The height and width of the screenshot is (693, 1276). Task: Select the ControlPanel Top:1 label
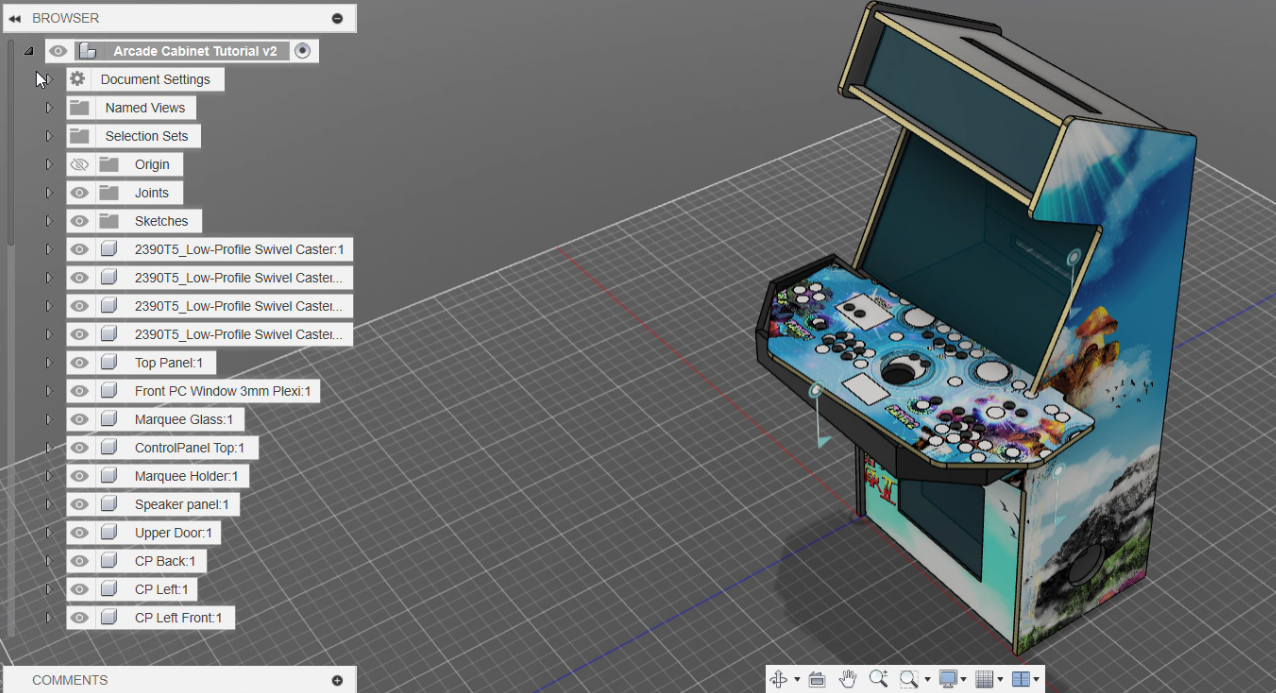(x=190, y=448)
